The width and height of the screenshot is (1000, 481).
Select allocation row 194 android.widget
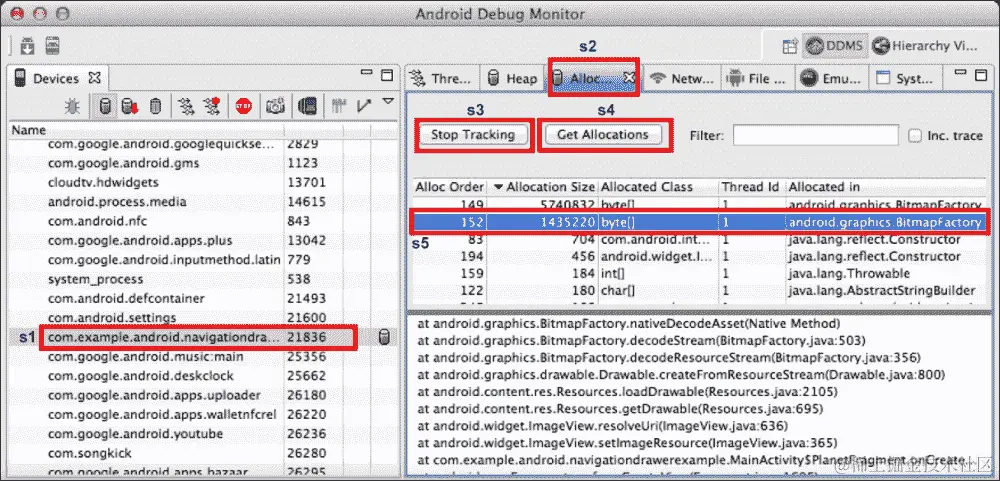point(698,256)
